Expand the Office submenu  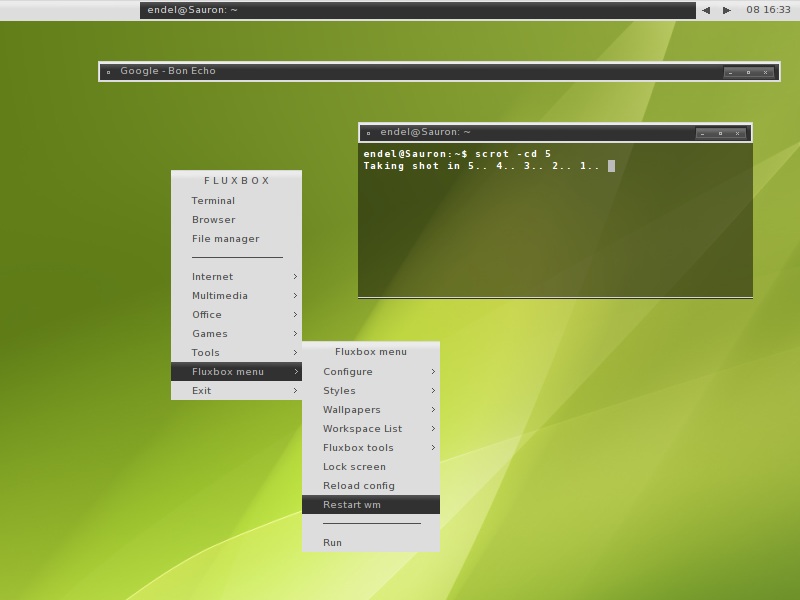pyautogui.click(x=236, y=314)
